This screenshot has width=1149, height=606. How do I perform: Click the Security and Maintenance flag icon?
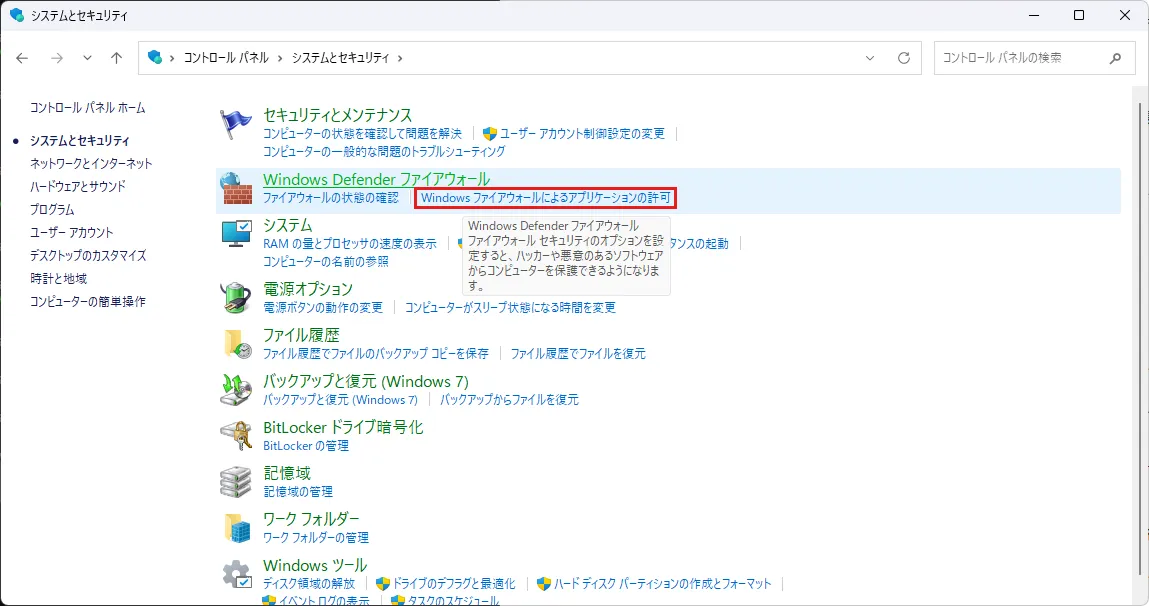[235, 125]
